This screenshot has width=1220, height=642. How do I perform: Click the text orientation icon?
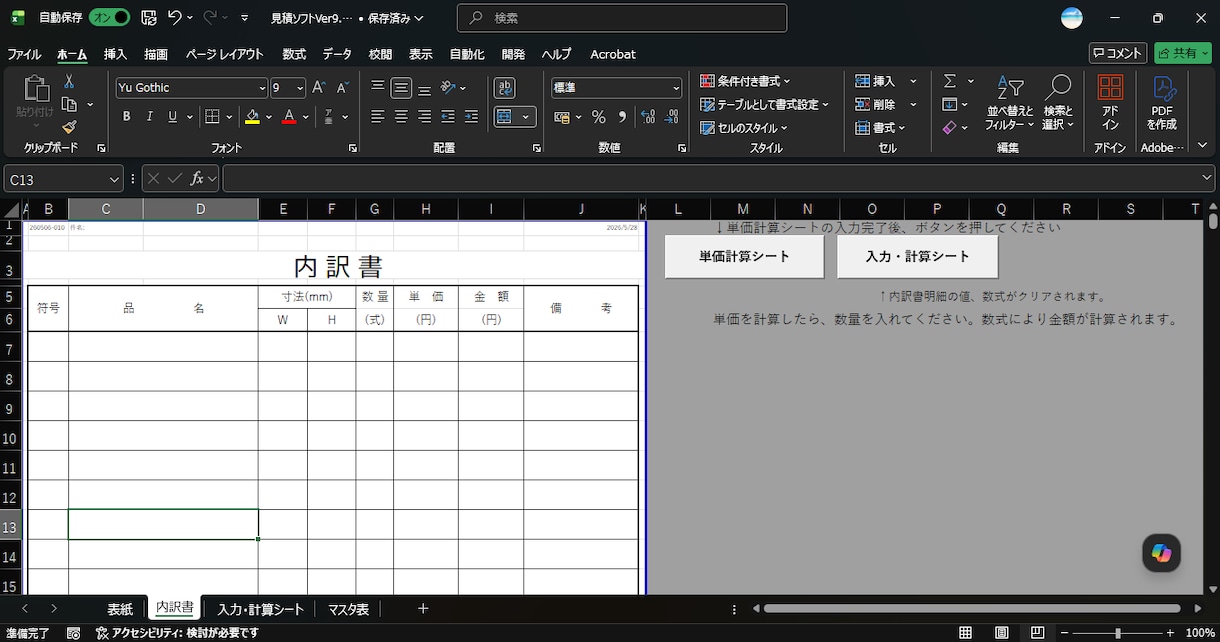[449, 88]
